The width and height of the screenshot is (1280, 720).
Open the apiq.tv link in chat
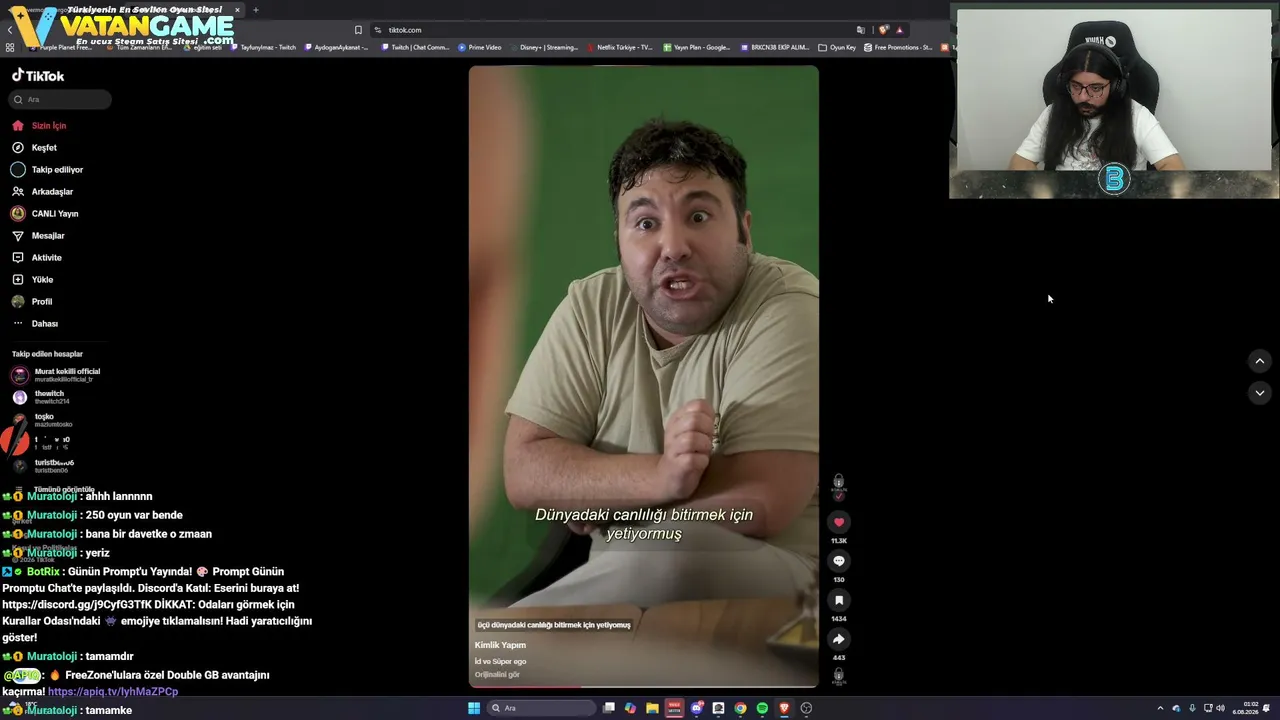tap(113, 691)
